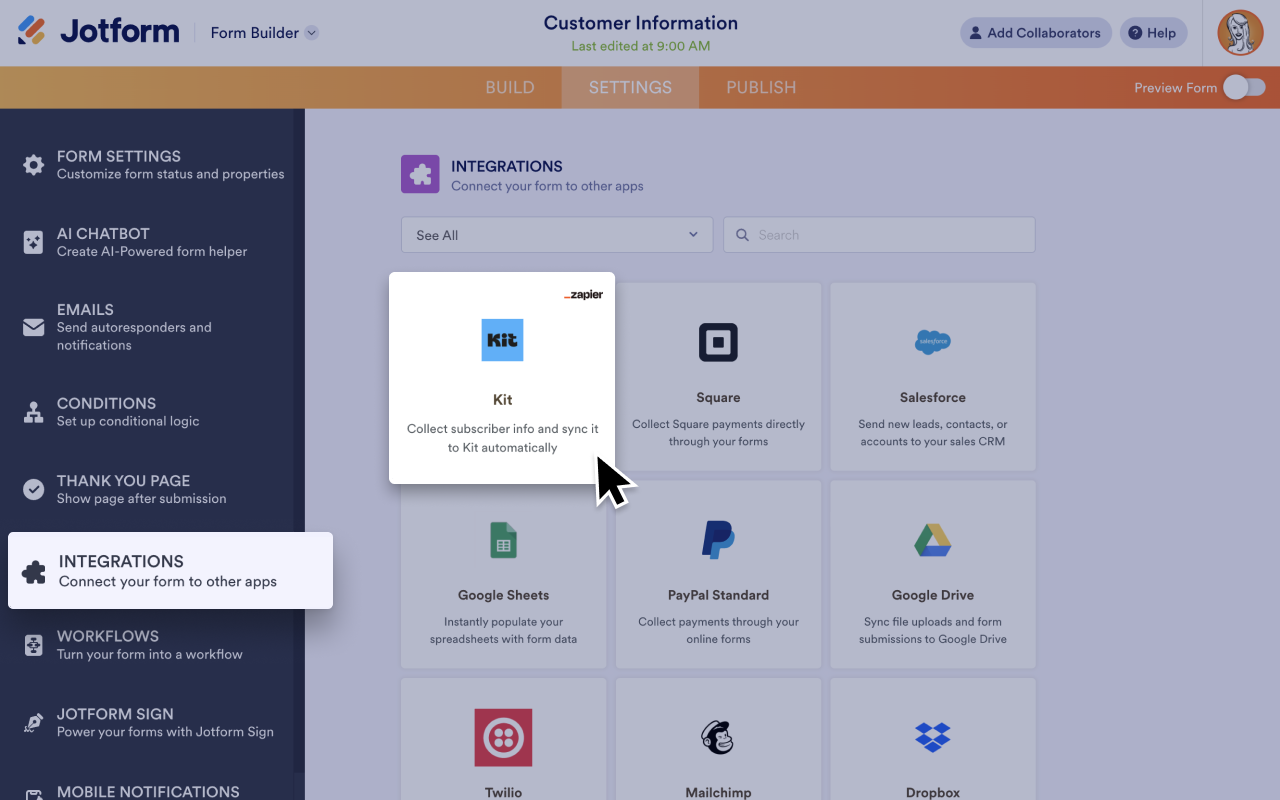This screenshot has width=1280, height=800.
Task: Select the Square integration icon
Action: coord(718,342)
